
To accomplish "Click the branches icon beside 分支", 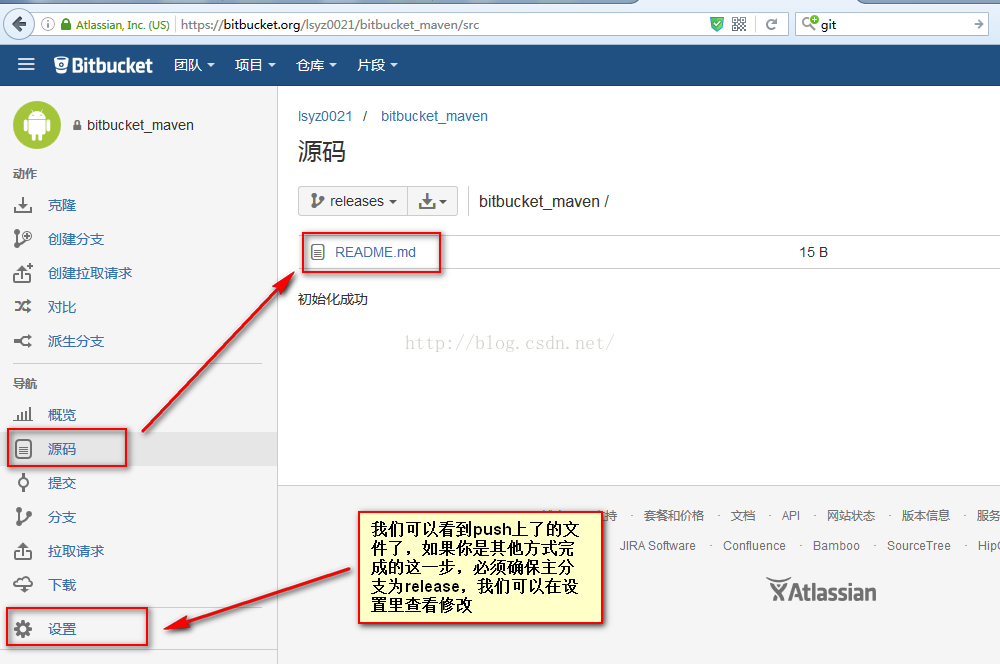I will [x=23, y=517].
